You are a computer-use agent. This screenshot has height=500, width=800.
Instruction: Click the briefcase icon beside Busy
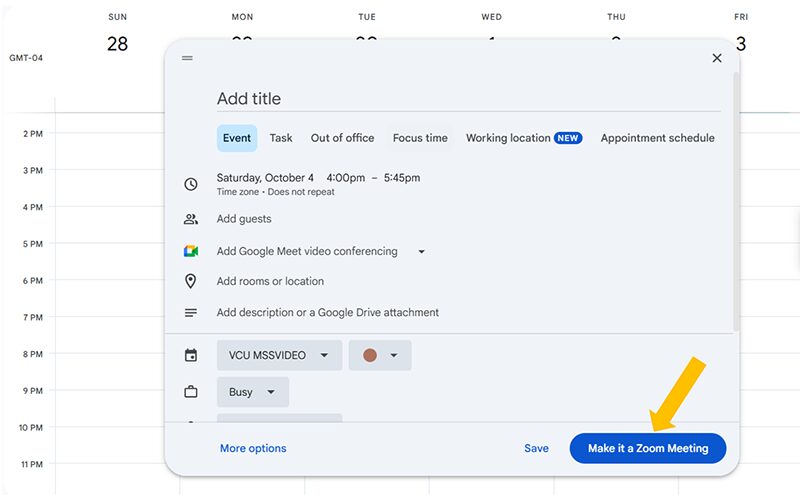[191, 392]
